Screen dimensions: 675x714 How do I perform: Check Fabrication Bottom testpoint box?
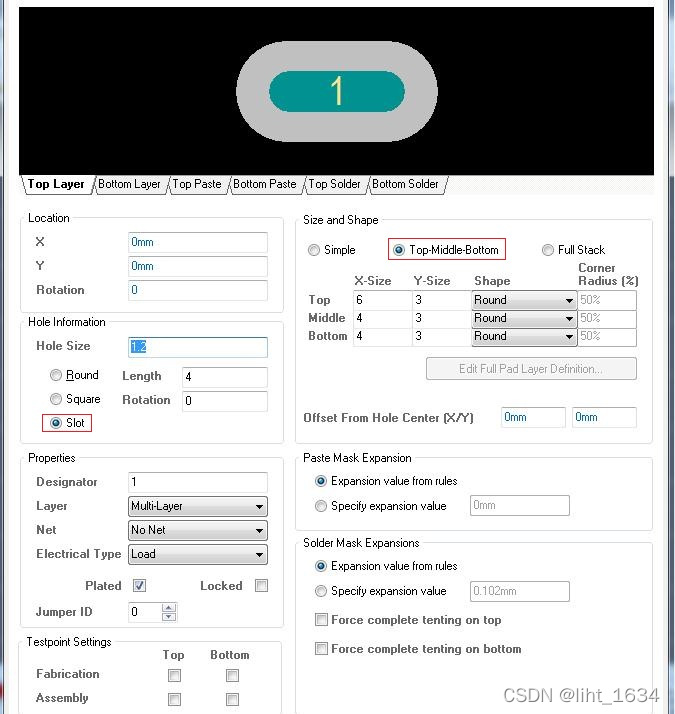(x=232, y=675)
